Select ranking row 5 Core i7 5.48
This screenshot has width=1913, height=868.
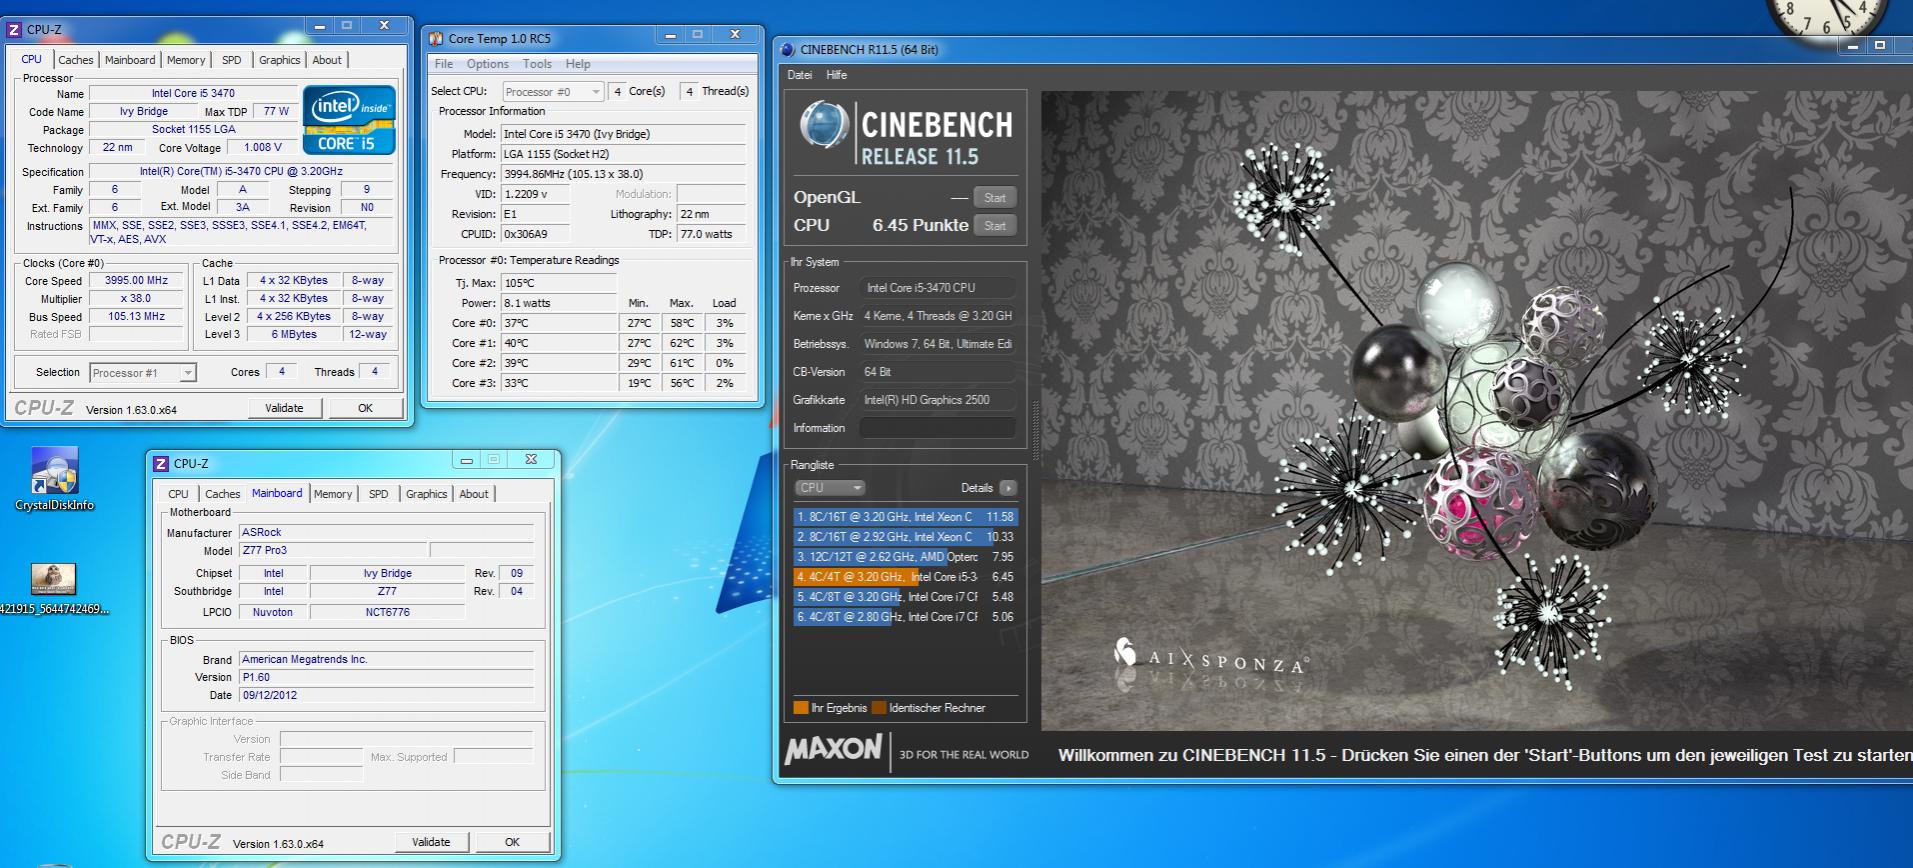(906, 597)
